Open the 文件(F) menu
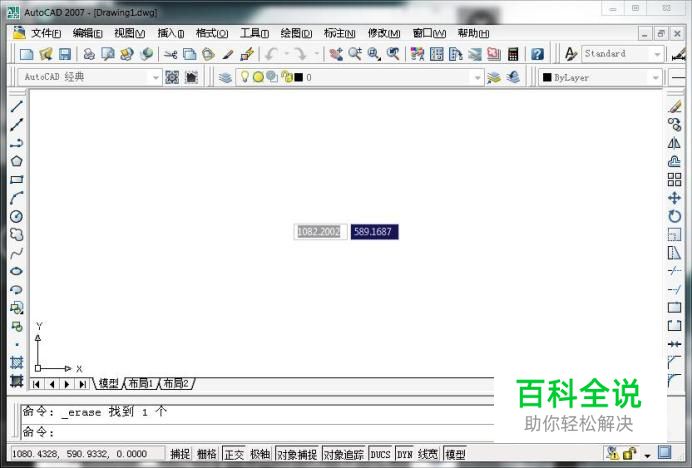692x468 pixels. click(x=45, y=33)
